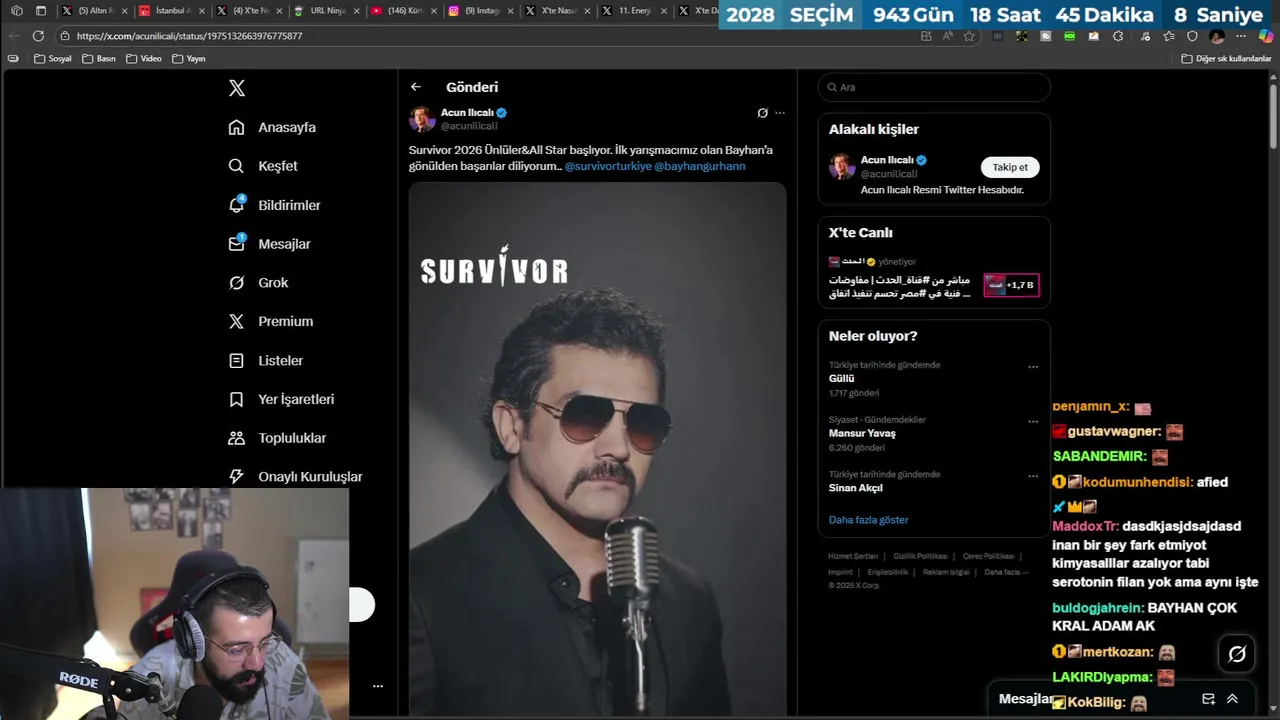Switch to the (9) Instagram browser tab
The image size is (1280, 720).
point(480,11)
